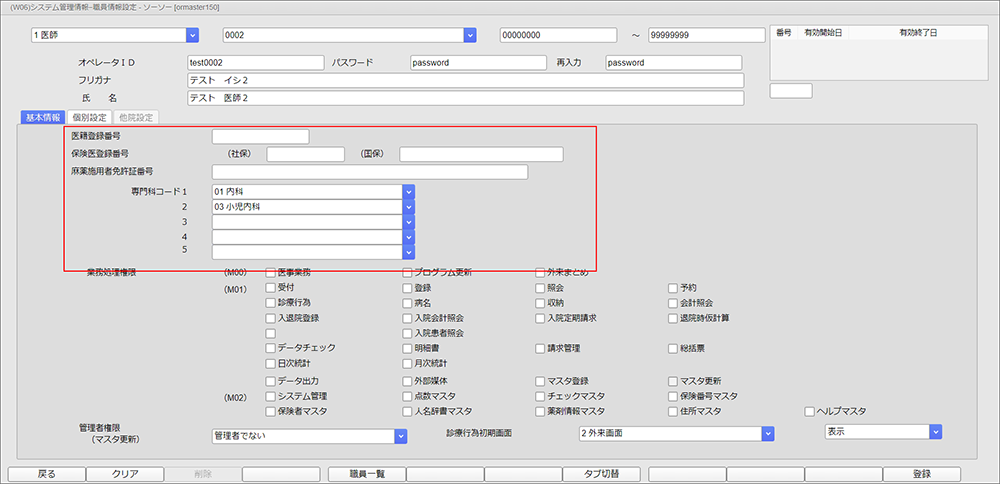Tick the 外部媒体 checkbox
The image size is (1000, 484).
(408, 381)
